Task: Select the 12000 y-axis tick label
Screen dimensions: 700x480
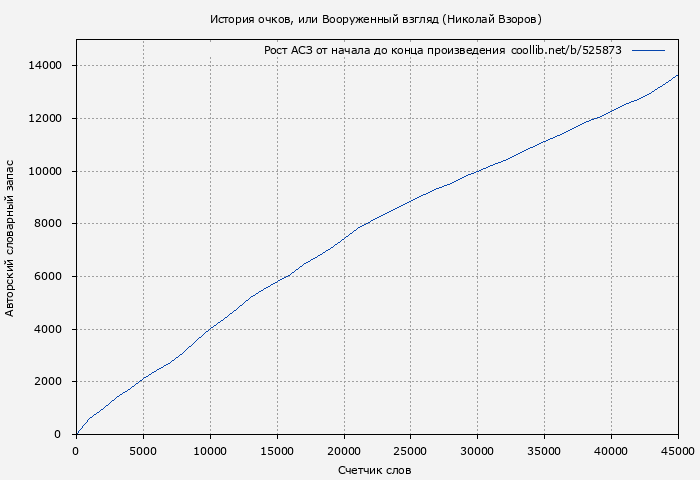Action: click(46, 118)
